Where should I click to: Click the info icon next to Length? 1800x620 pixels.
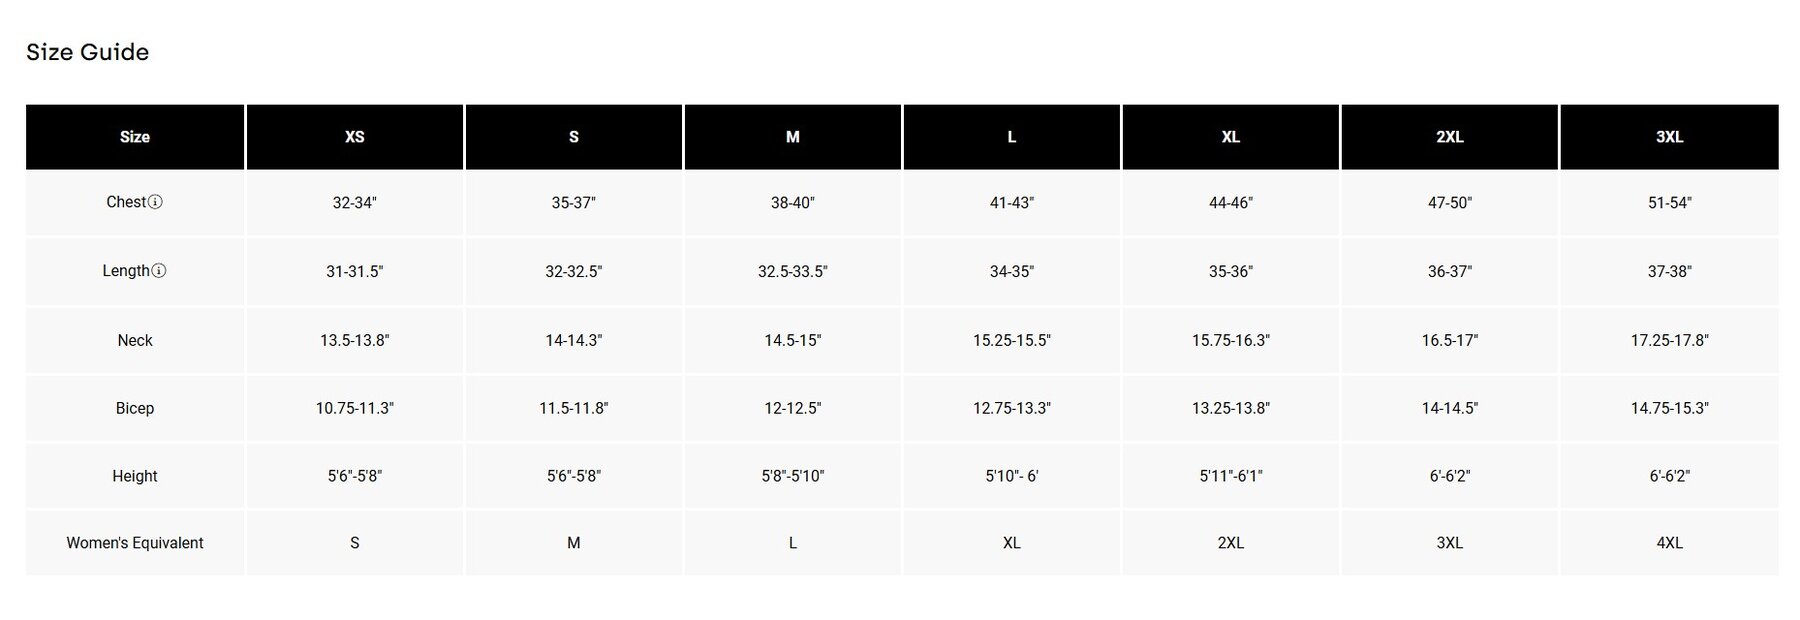159,271
